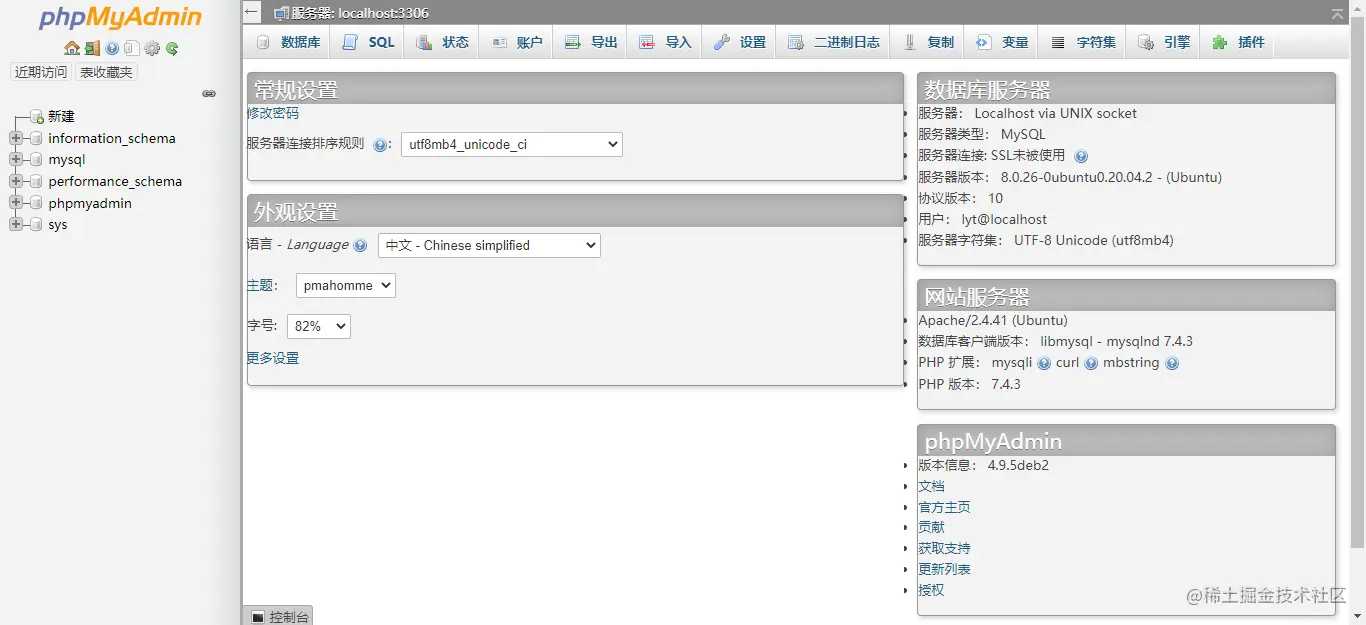Open the language dropdown 中文 - Chinese simplified

tap(489, 245)
